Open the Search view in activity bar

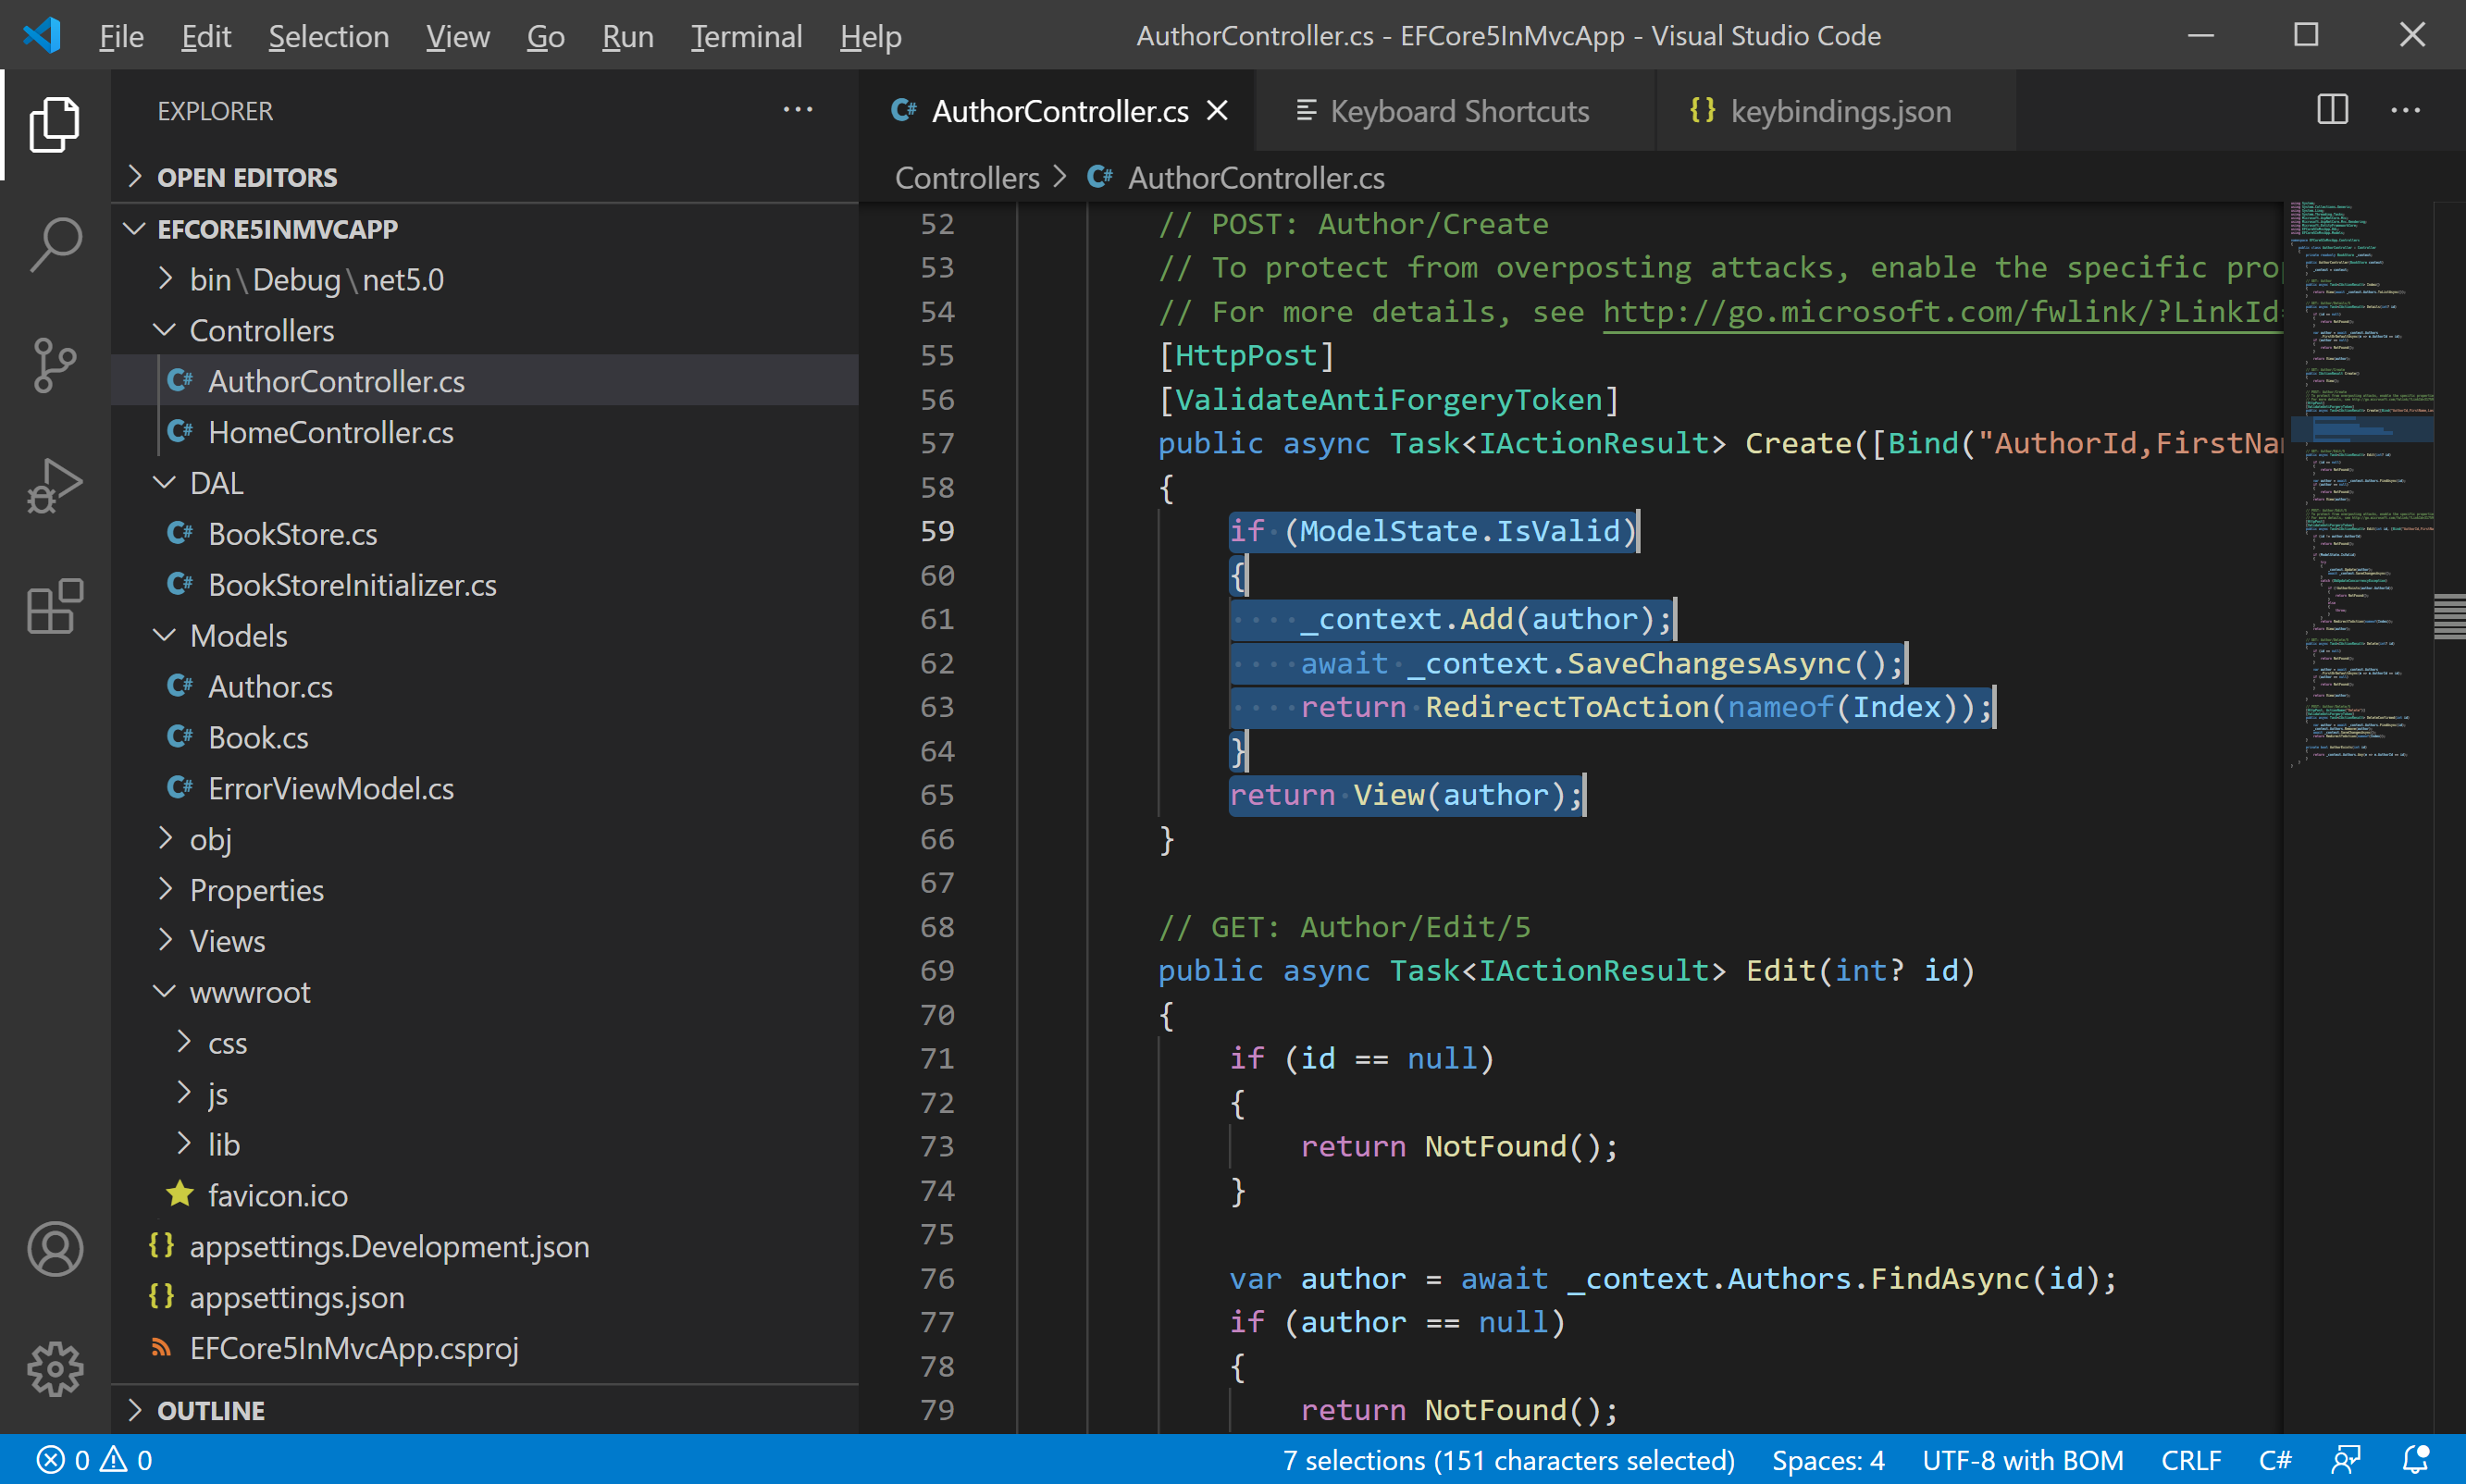(55, 243)
